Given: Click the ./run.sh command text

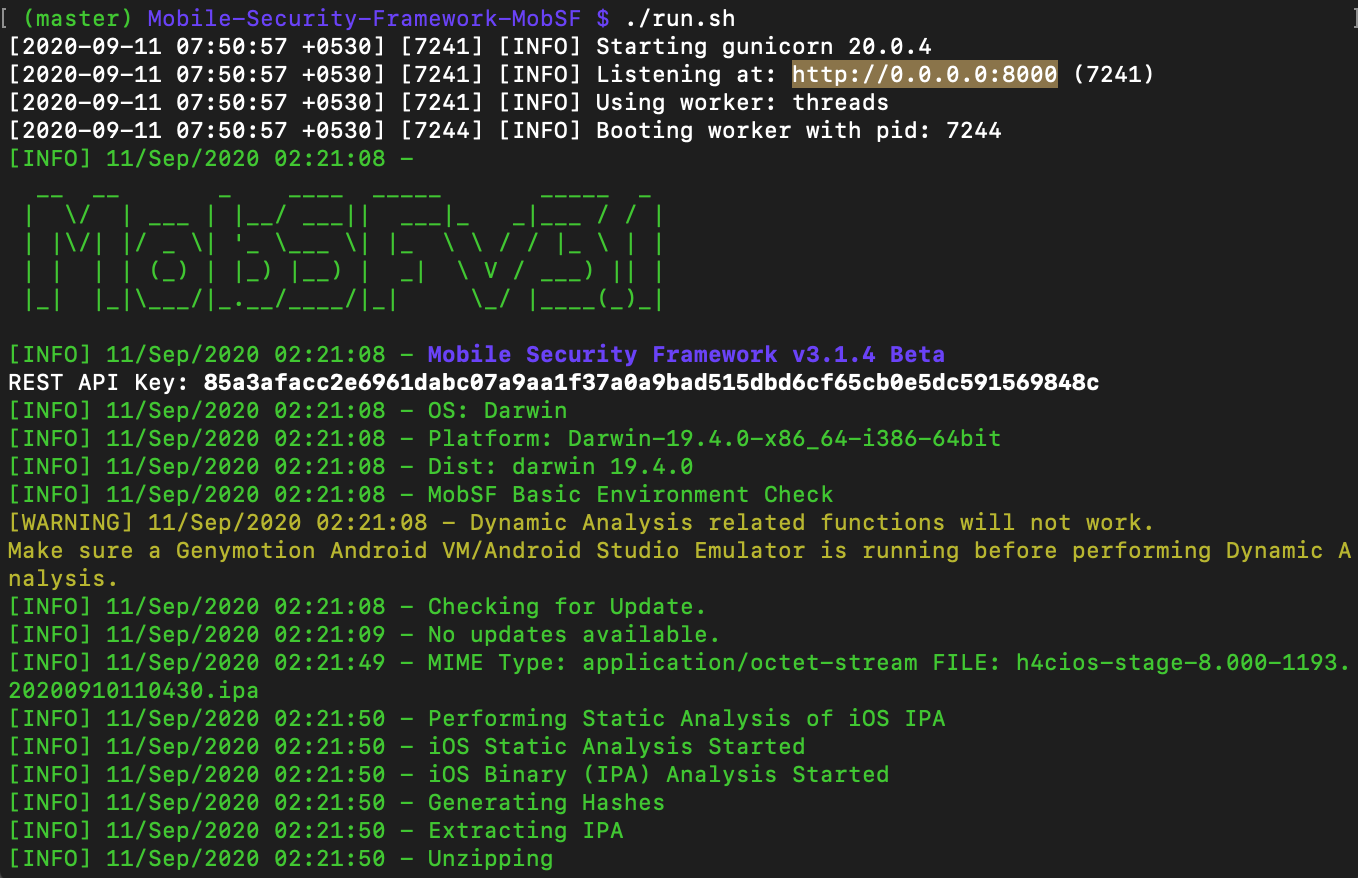Looking at the screenshot, I should coord(679,18).
